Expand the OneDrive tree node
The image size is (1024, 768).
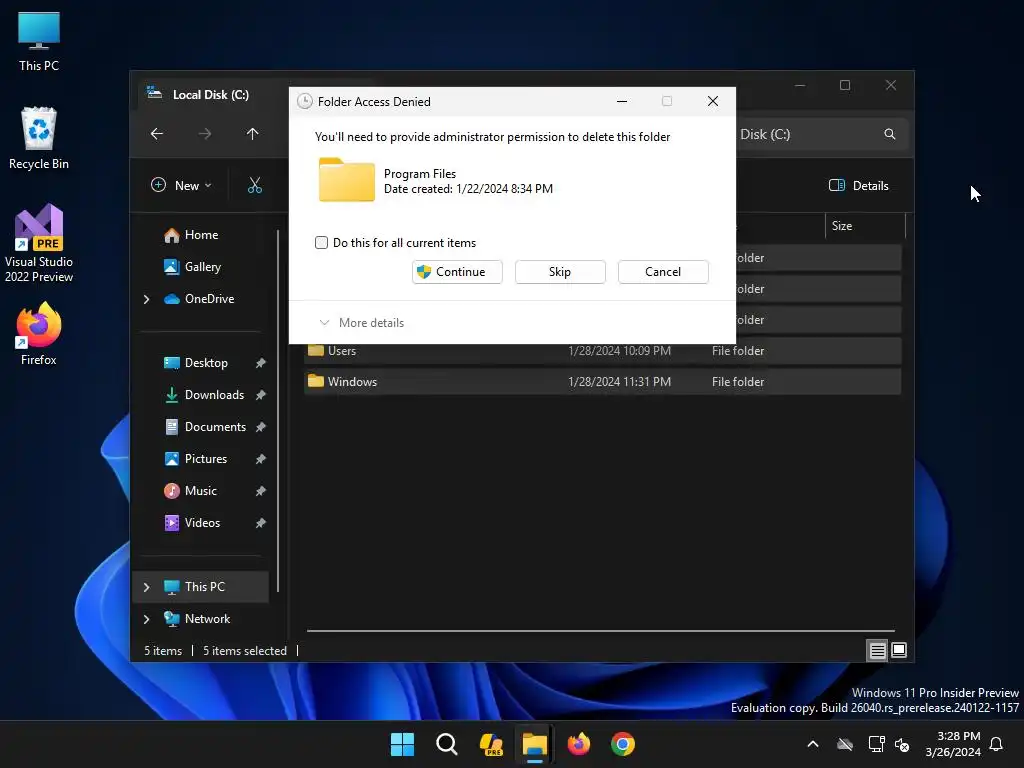tap(147, 299)
